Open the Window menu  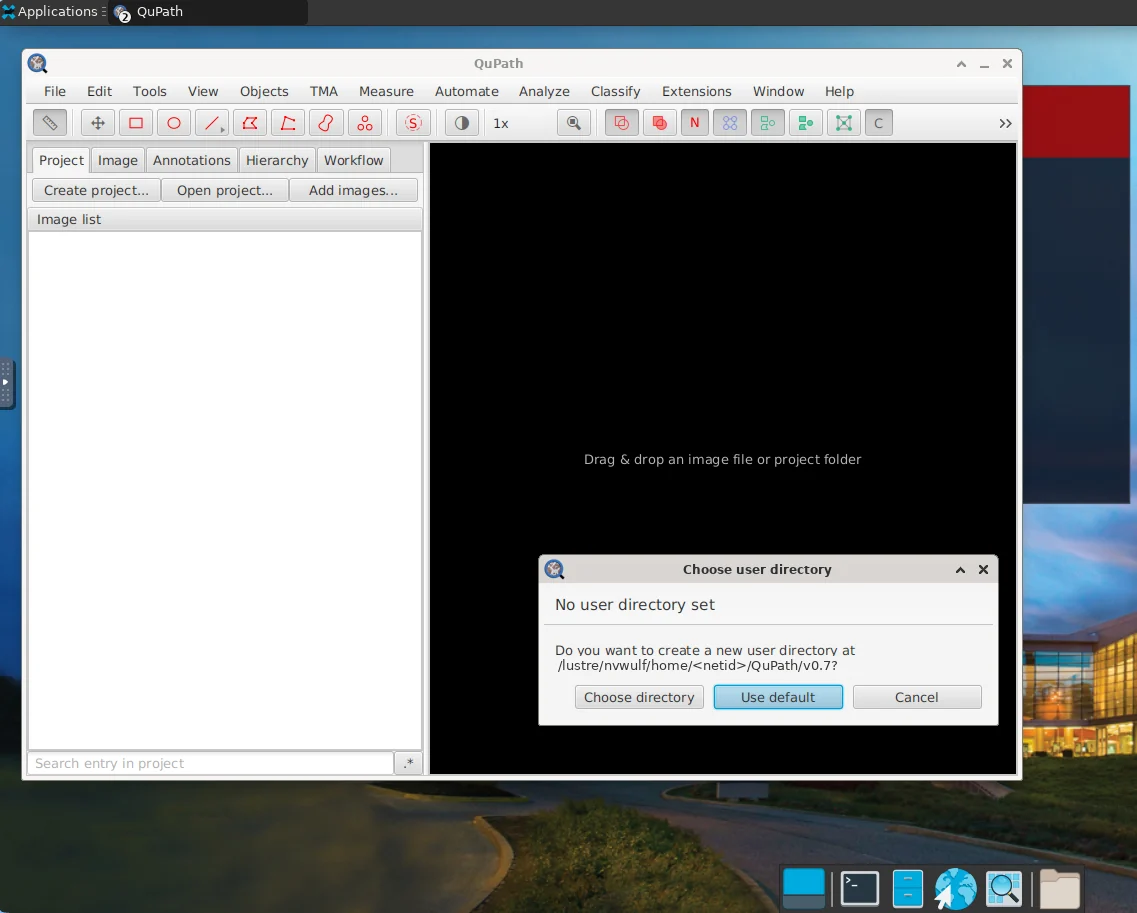[x=778, y=91]
